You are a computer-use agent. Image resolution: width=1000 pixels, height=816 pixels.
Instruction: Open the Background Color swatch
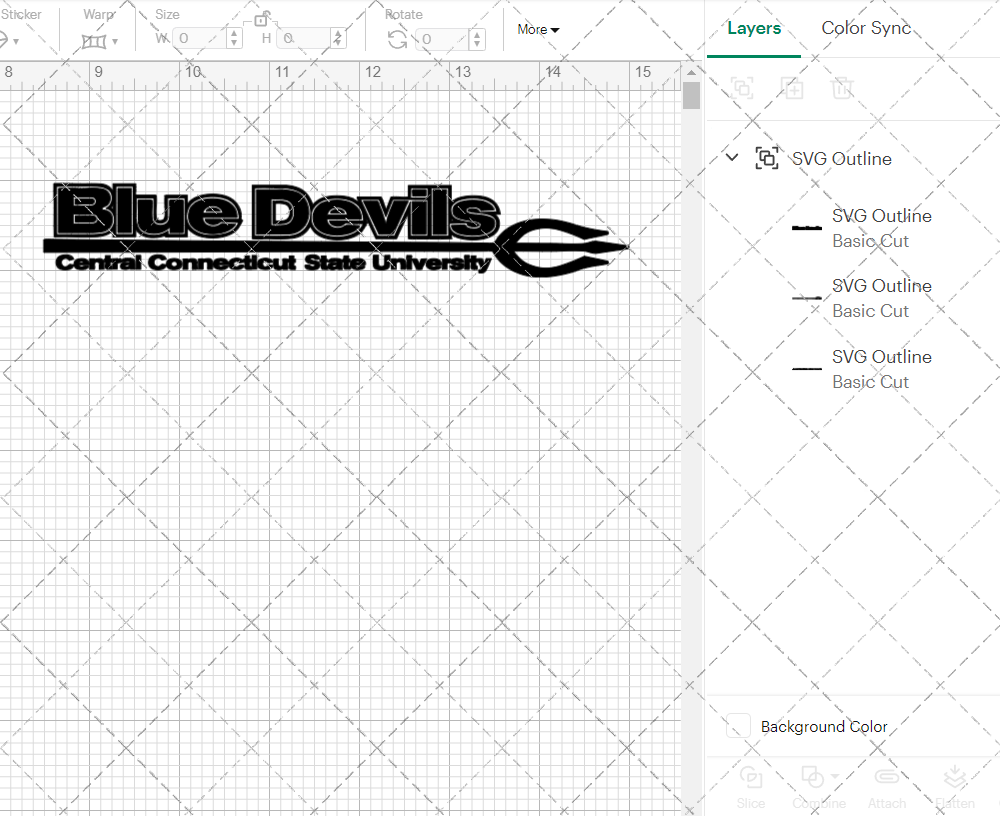coord(737,727)
